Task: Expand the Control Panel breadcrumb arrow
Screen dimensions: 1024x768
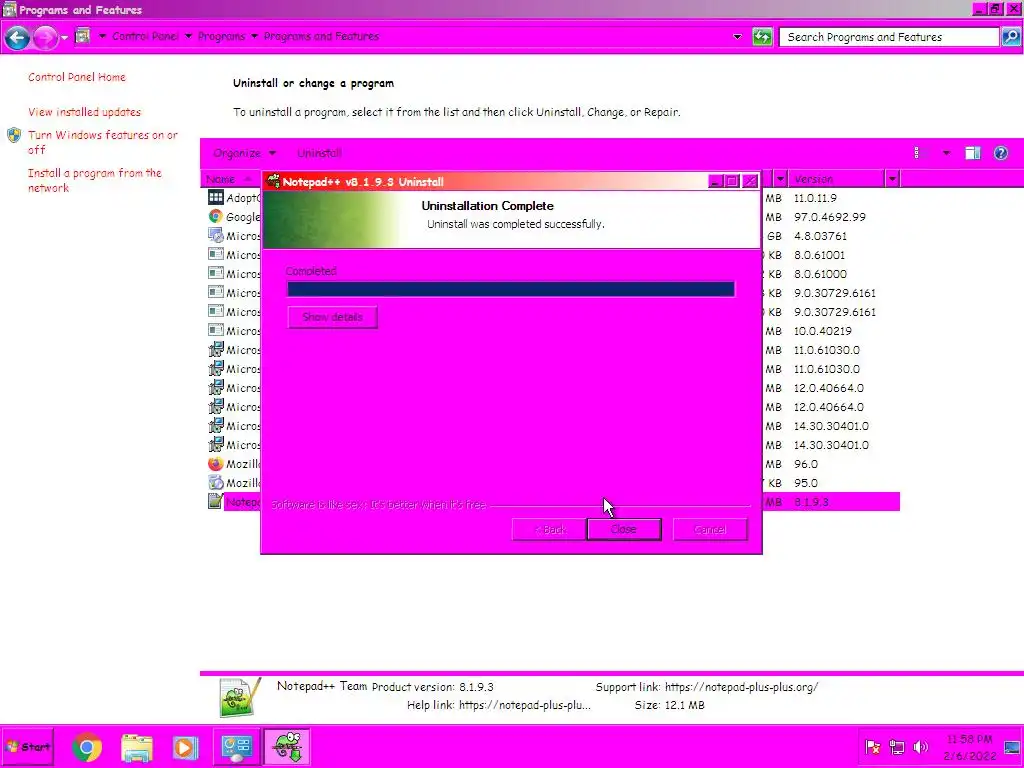Action: point(188,36)
